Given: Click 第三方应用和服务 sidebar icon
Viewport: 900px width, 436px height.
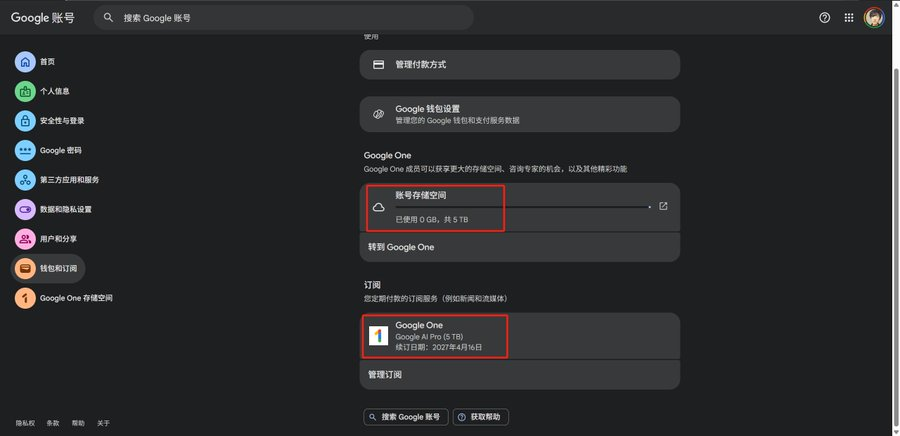Looking at the screenshot, I should 25,180.
